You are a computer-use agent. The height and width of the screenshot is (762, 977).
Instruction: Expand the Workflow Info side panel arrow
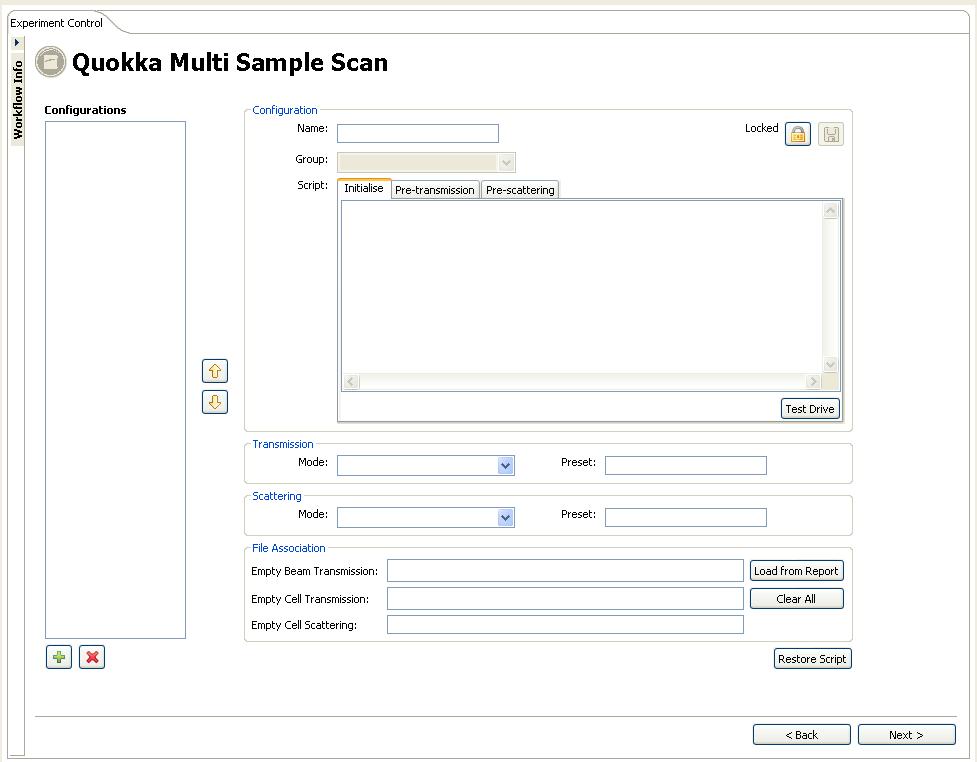point(17,43)
